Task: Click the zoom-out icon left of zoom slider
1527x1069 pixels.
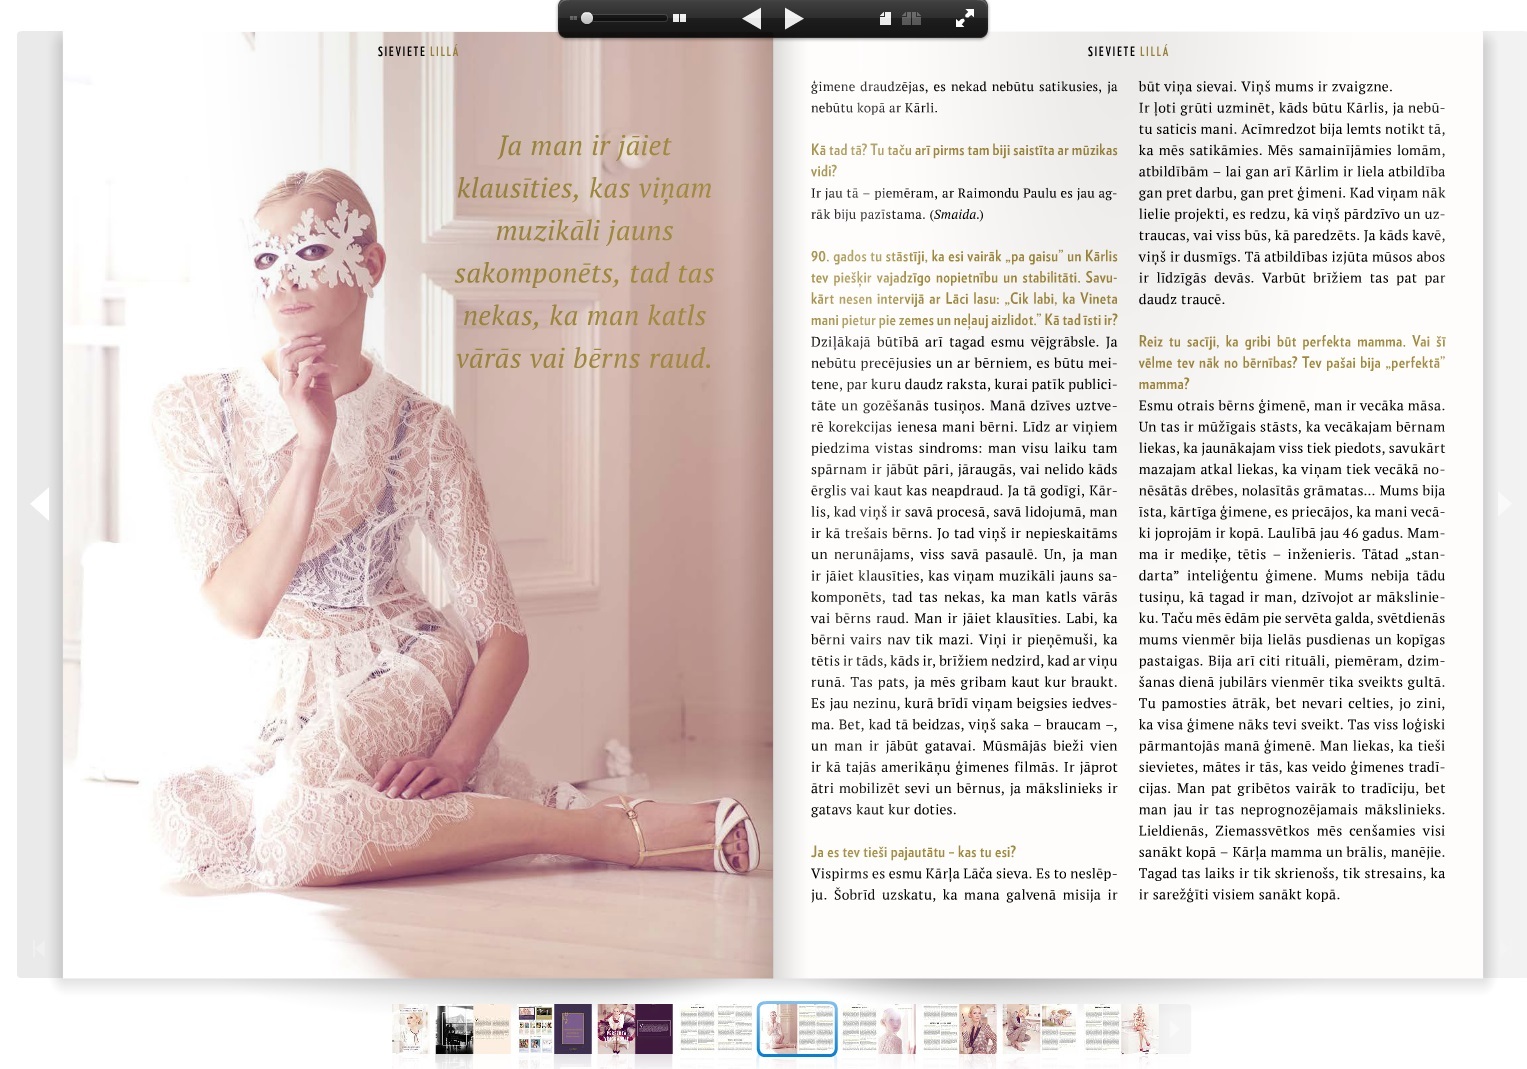Action: click(573, 18)
